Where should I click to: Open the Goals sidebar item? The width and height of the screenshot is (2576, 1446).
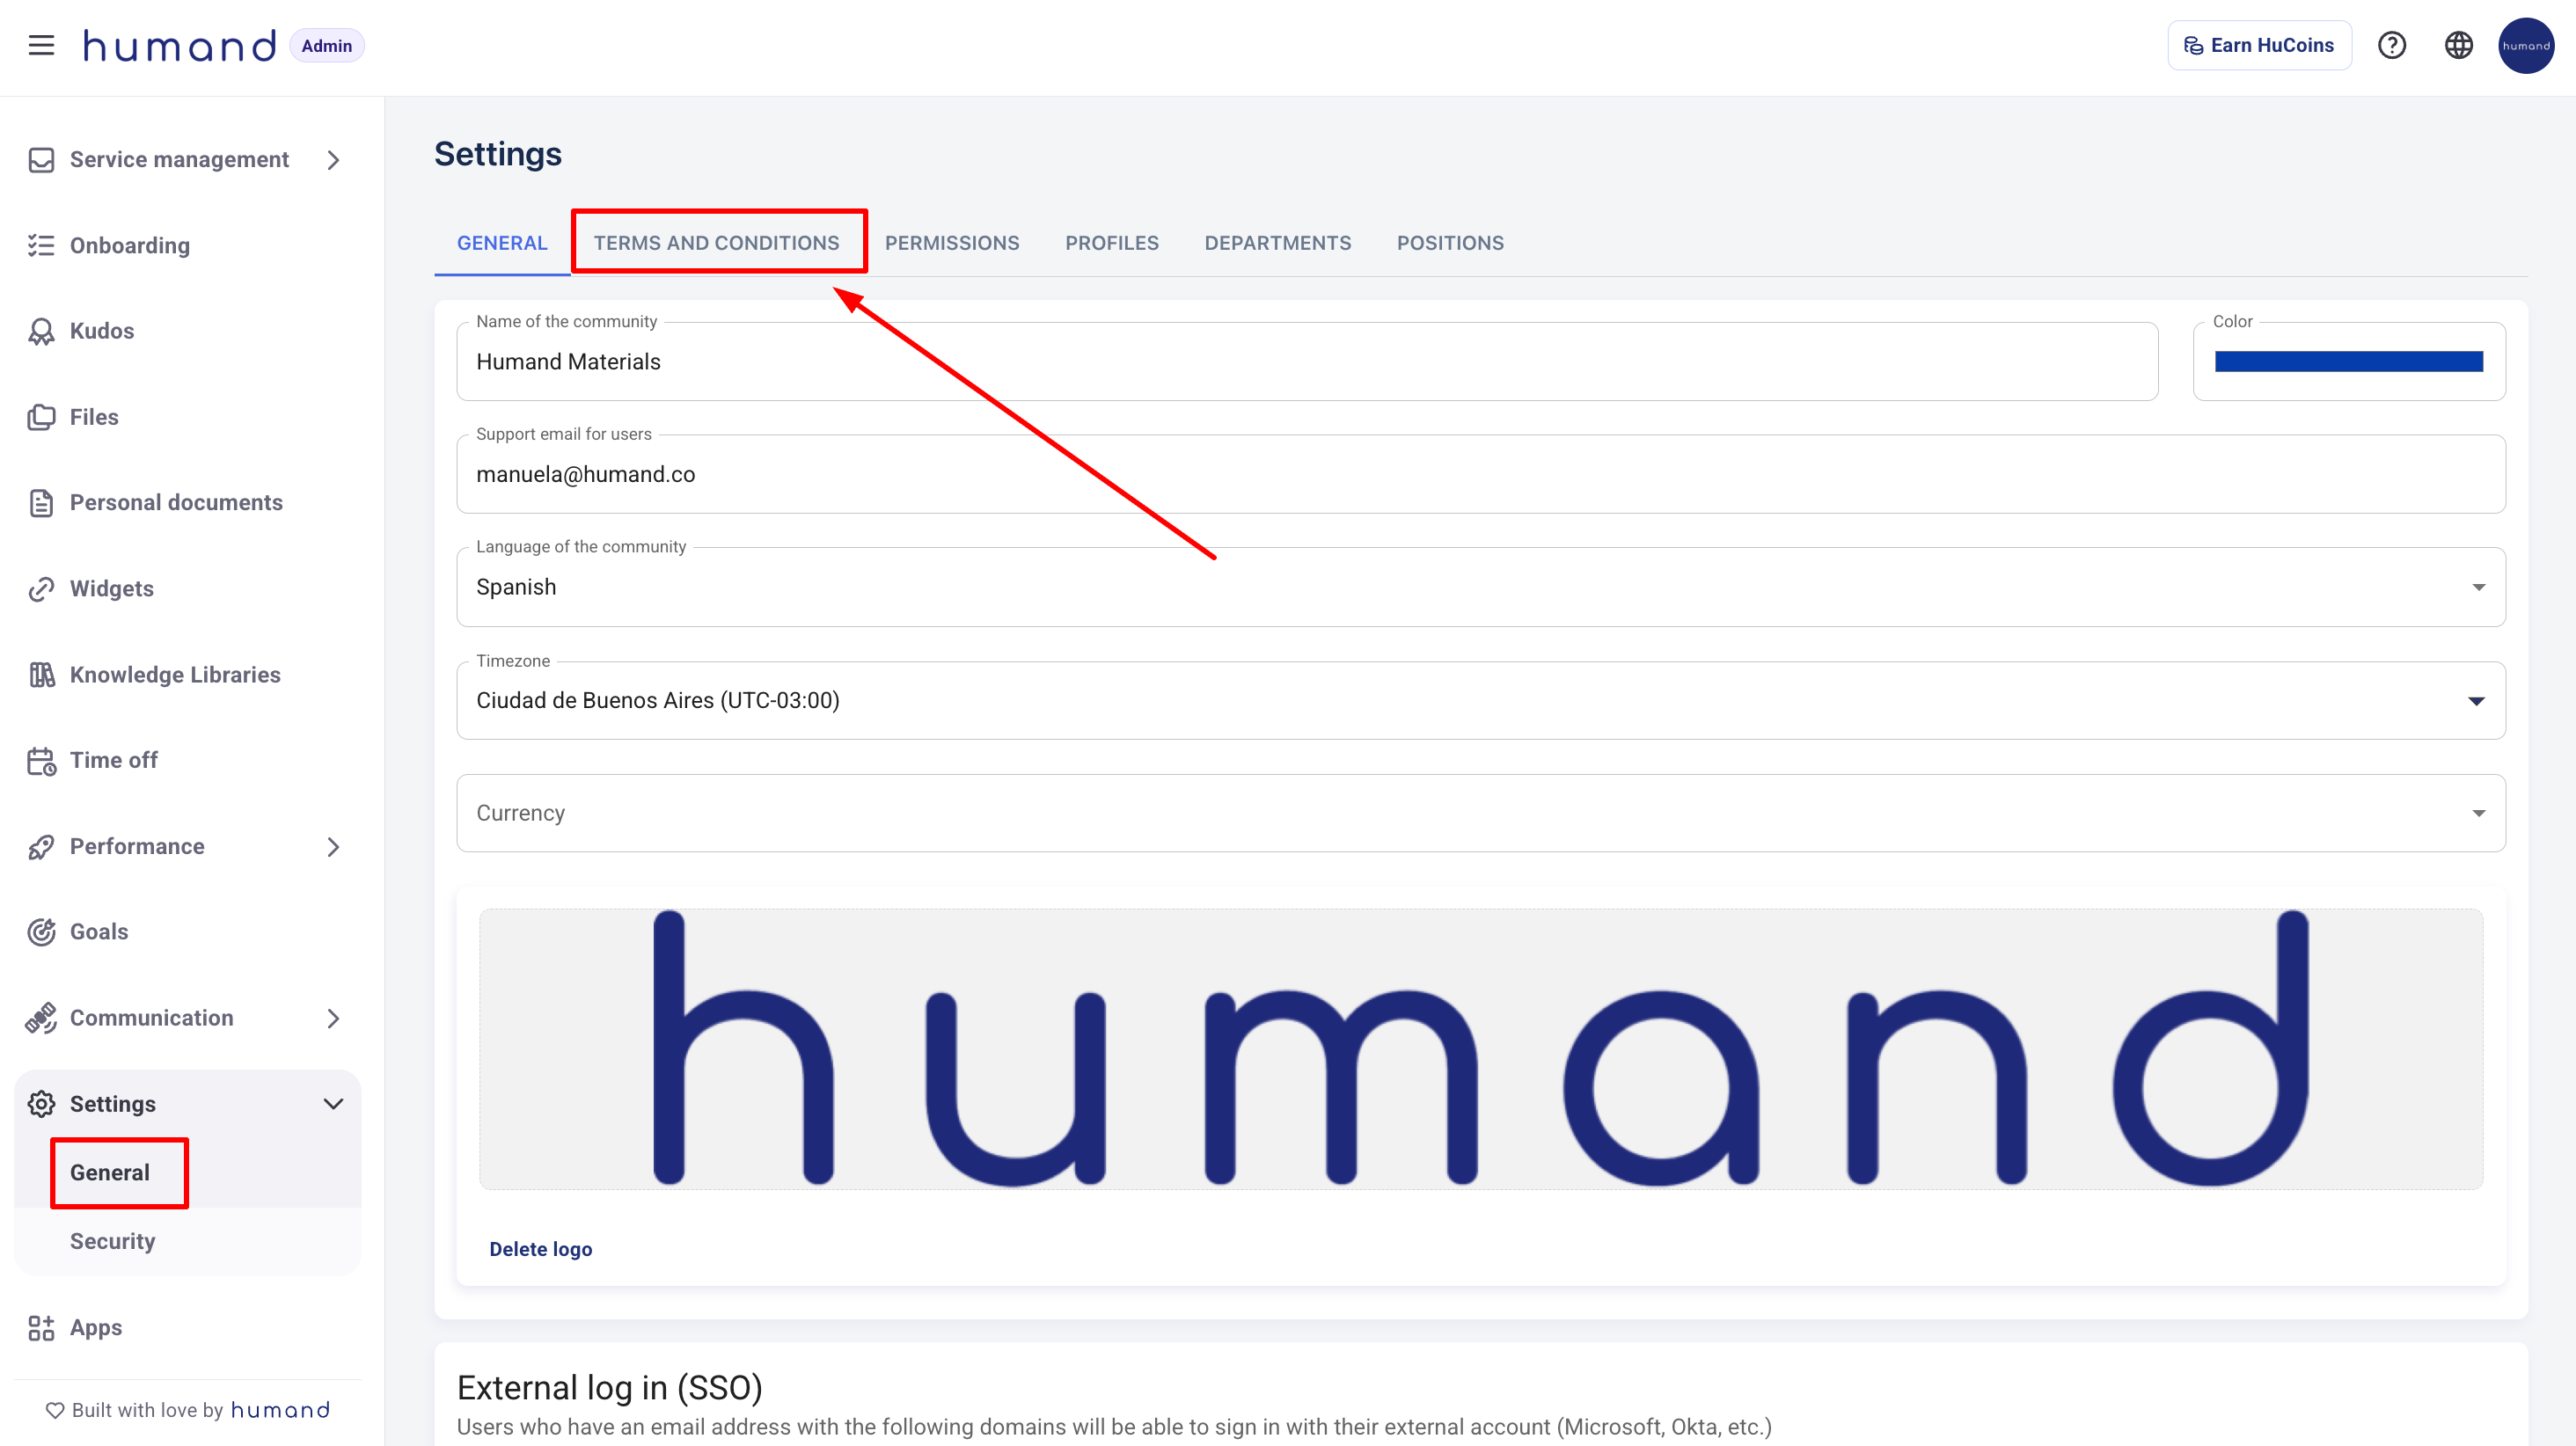[98, 931]
